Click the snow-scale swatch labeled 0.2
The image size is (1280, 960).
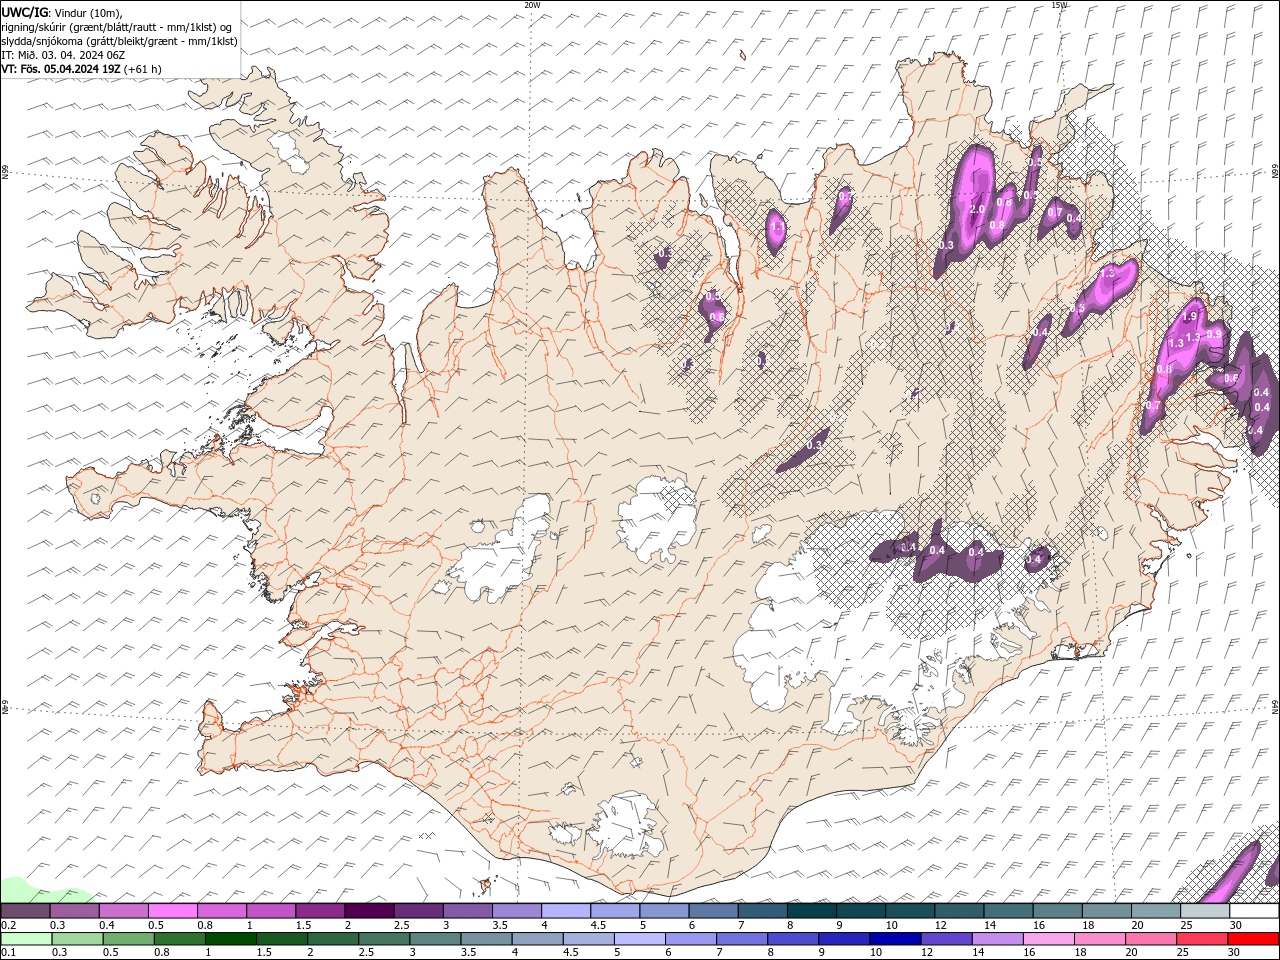pos(25,911)
